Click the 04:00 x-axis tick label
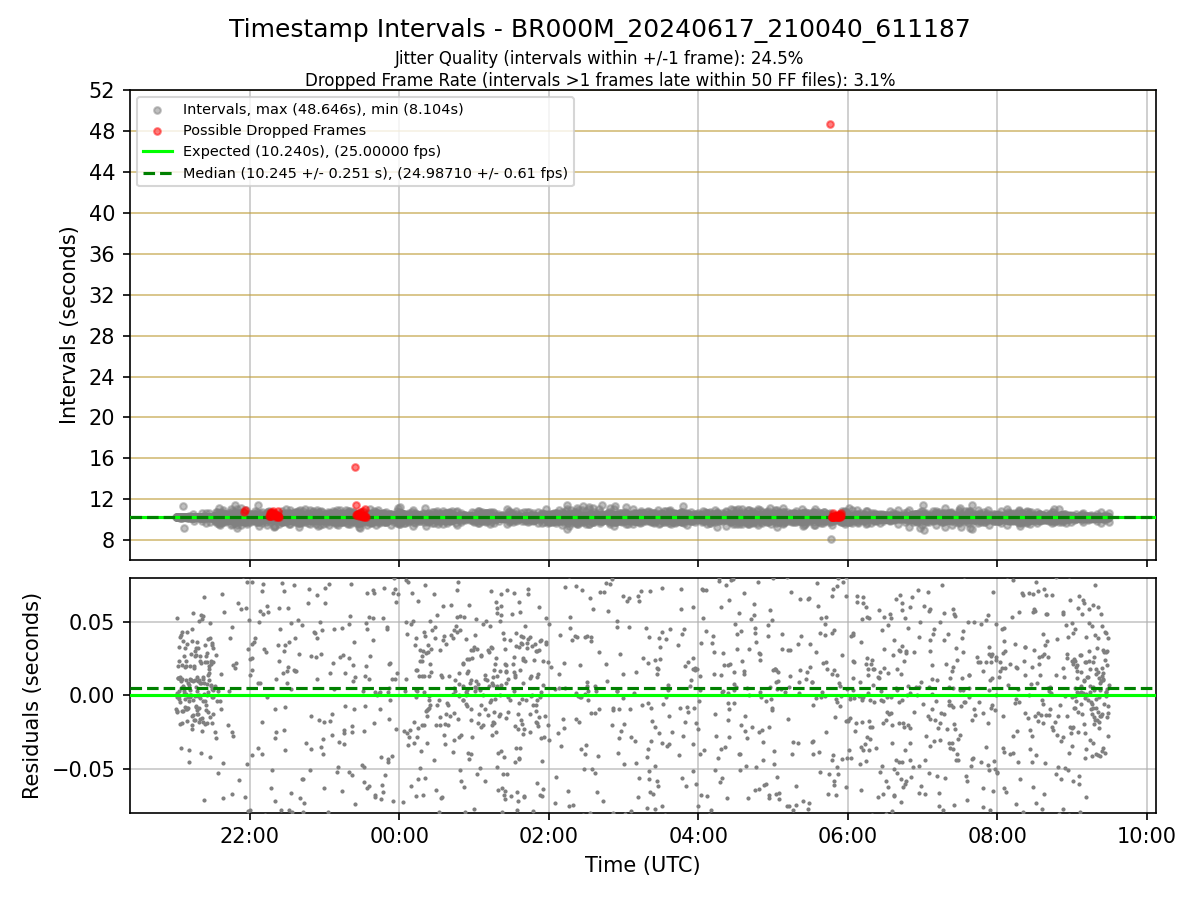The height and width of the screenshot is (900, 1200). pyautogui.click(x=698, y=834)
